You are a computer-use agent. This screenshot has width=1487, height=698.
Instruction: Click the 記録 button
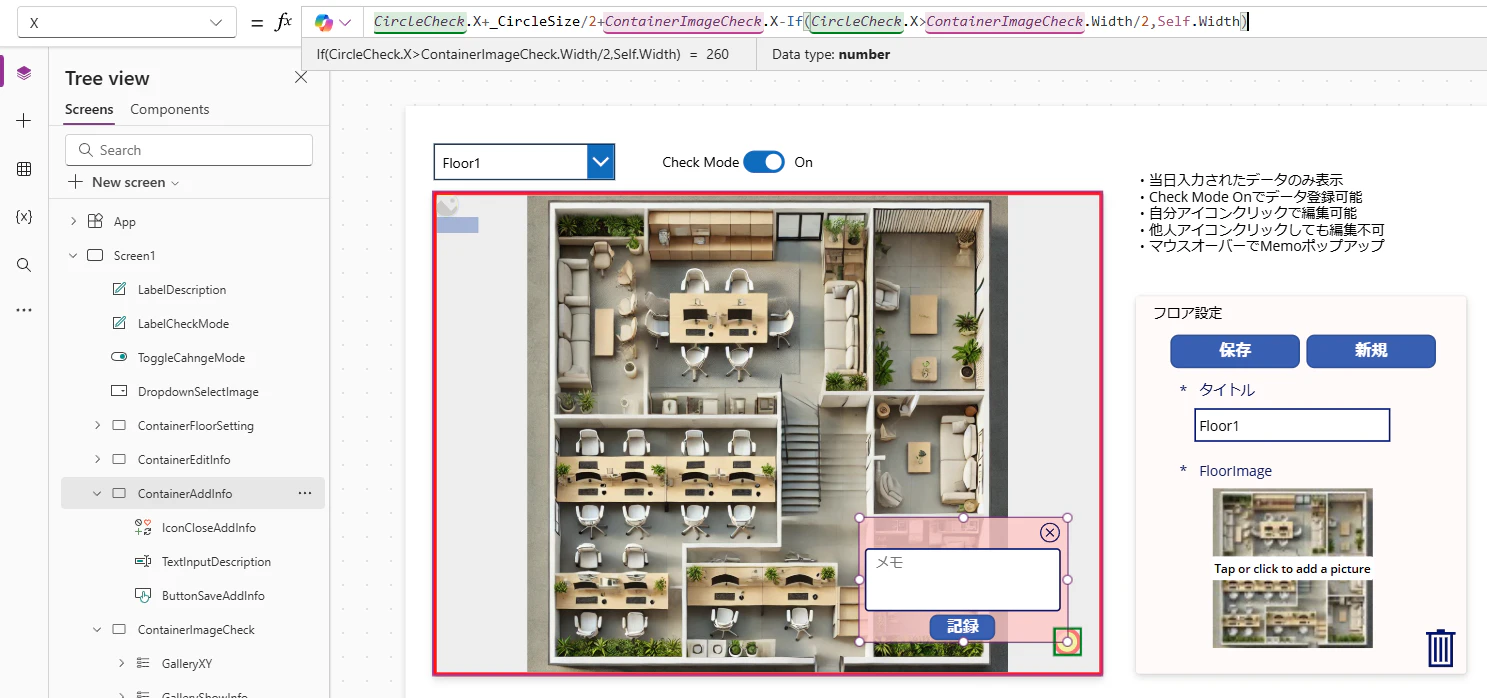pyautogui.click(x=962, y=627)
